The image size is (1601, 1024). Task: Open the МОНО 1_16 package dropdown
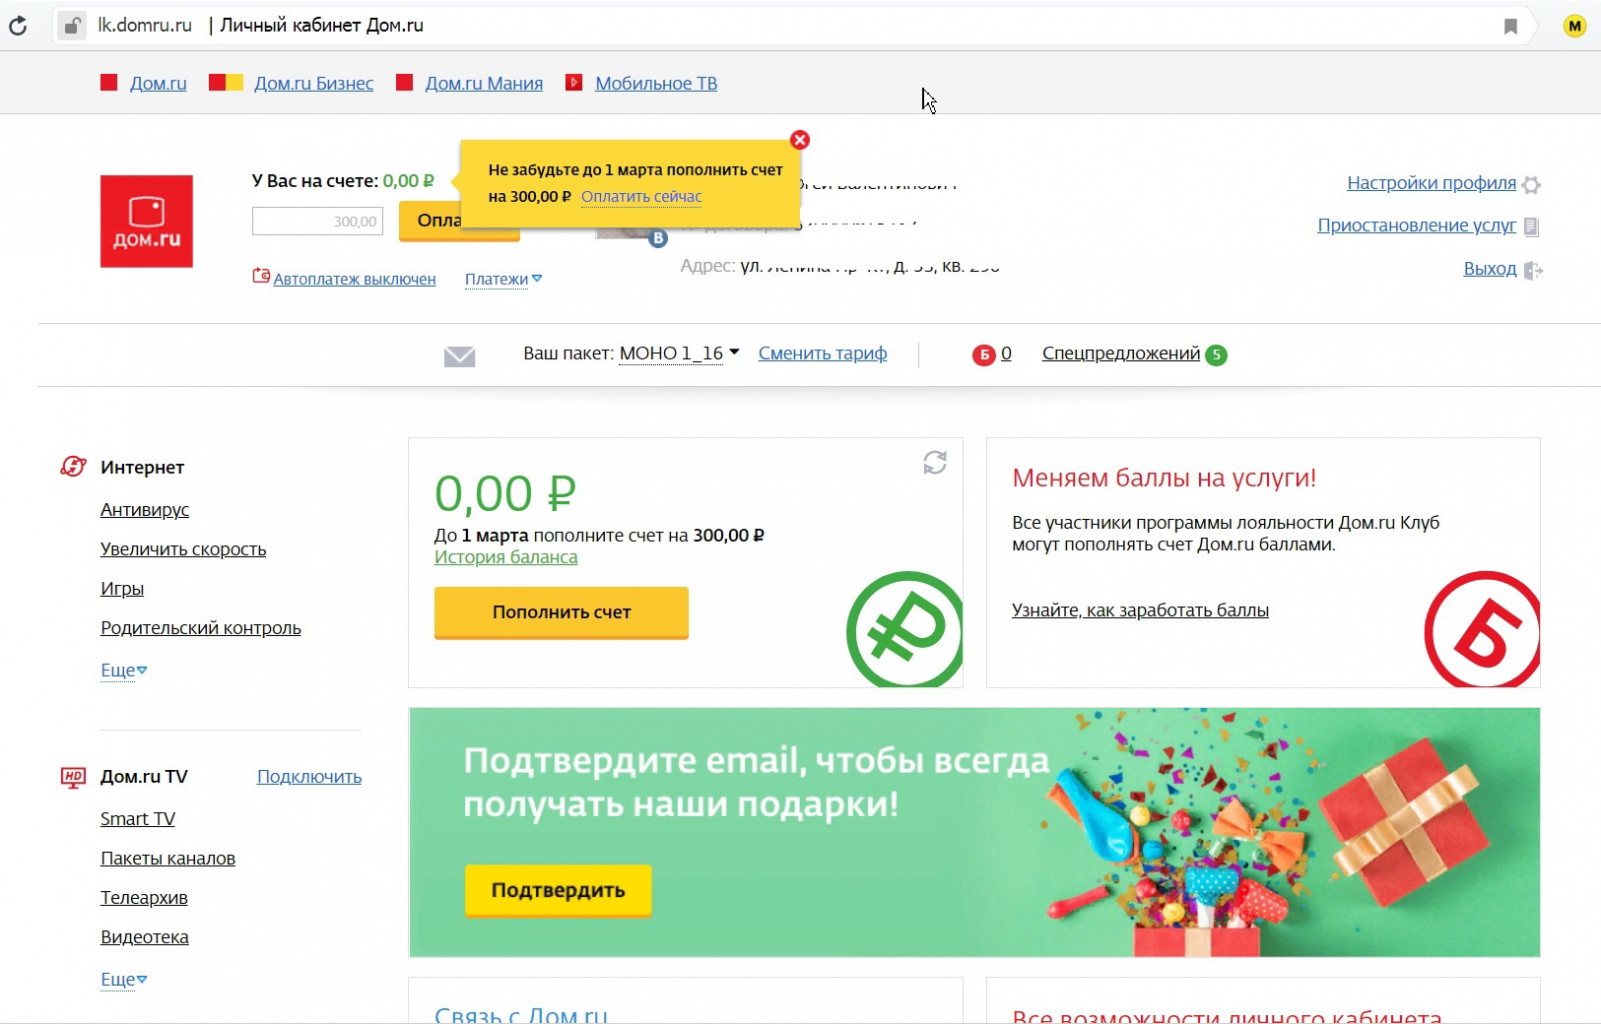point(679,353)
